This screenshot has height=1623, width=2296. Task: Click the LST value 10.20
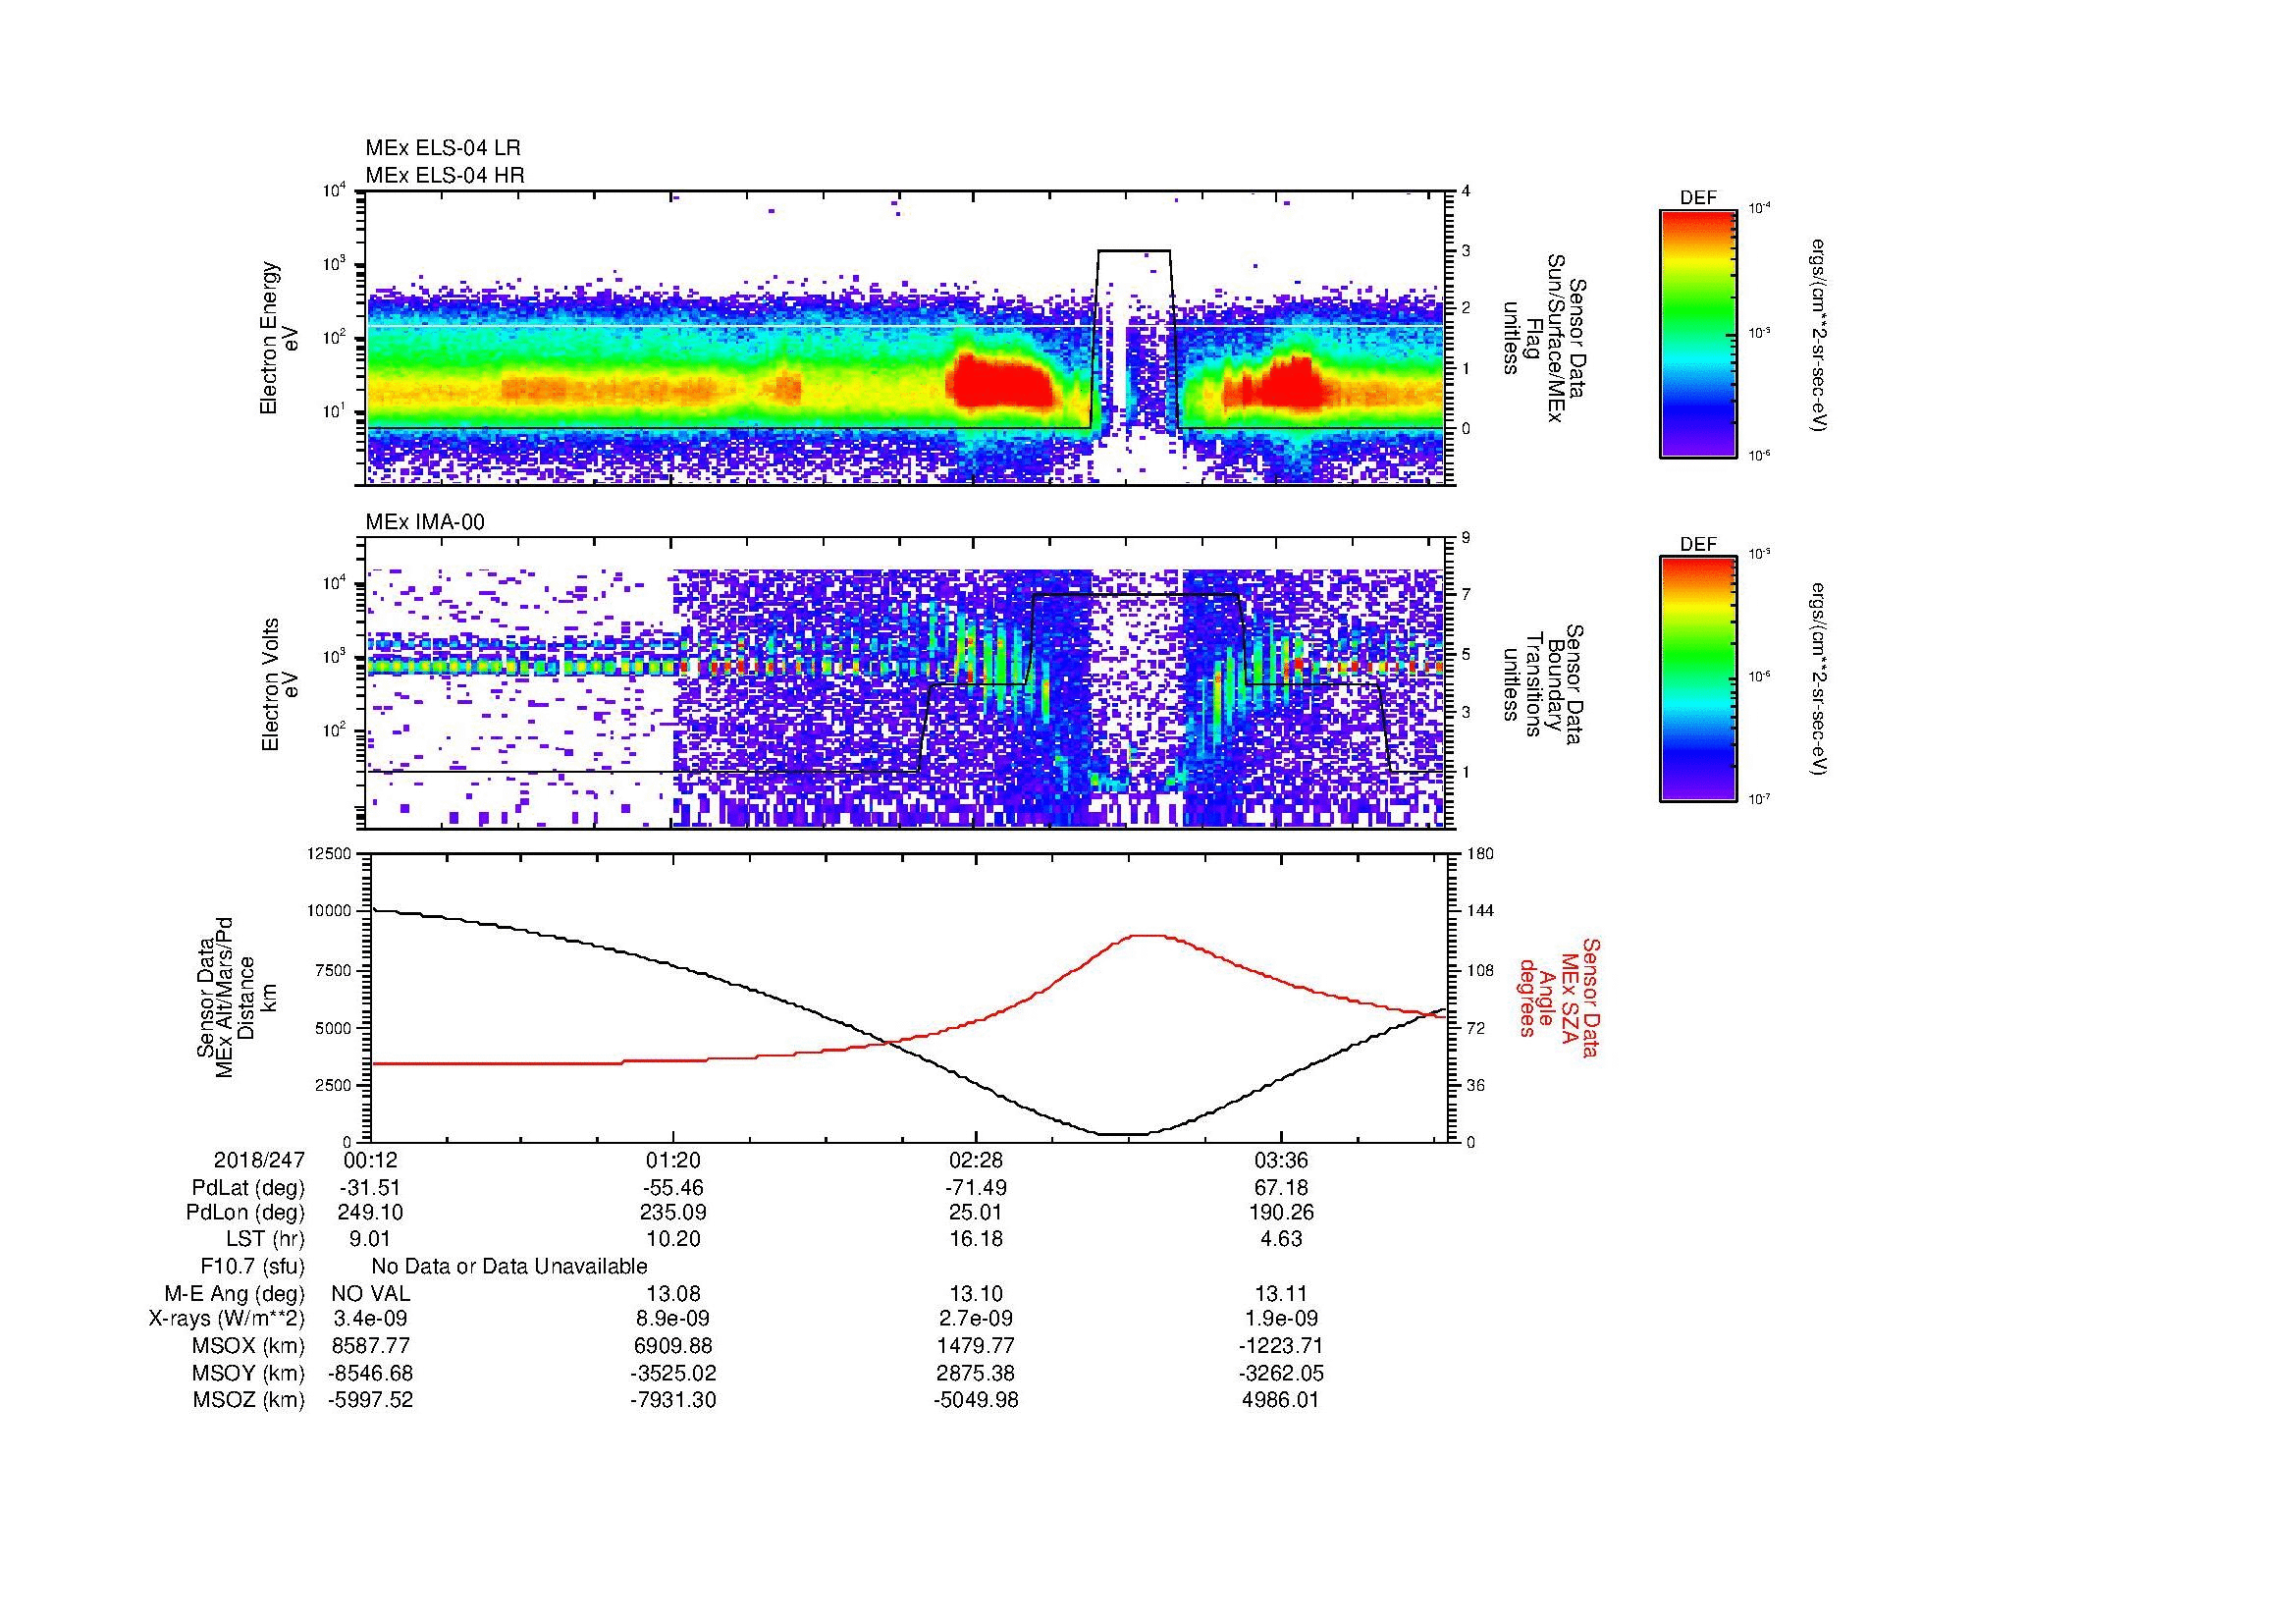[673, 1239]
